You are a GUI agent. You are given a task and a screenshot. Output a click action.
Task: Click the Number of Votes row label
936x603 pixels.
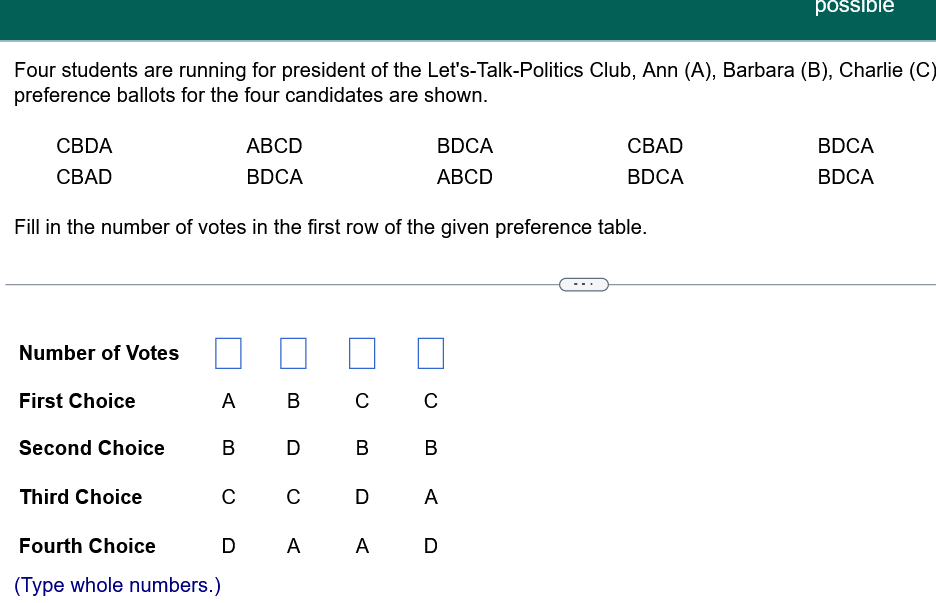point(98,353)
